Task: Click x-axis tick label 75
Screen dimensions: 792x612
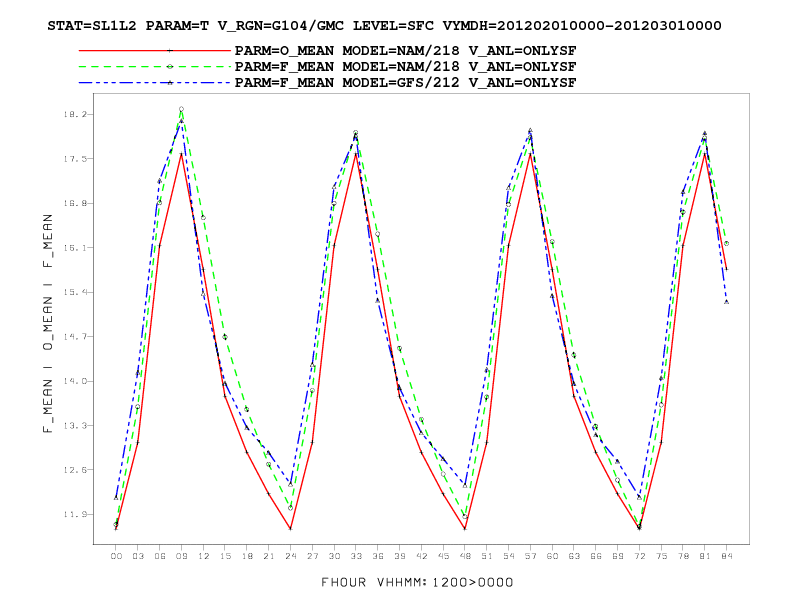Action: tap(661, 556)
